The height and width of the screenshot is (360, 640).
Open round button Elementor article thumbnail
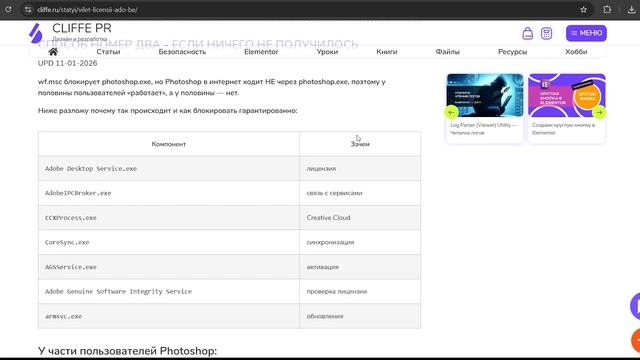567,96
